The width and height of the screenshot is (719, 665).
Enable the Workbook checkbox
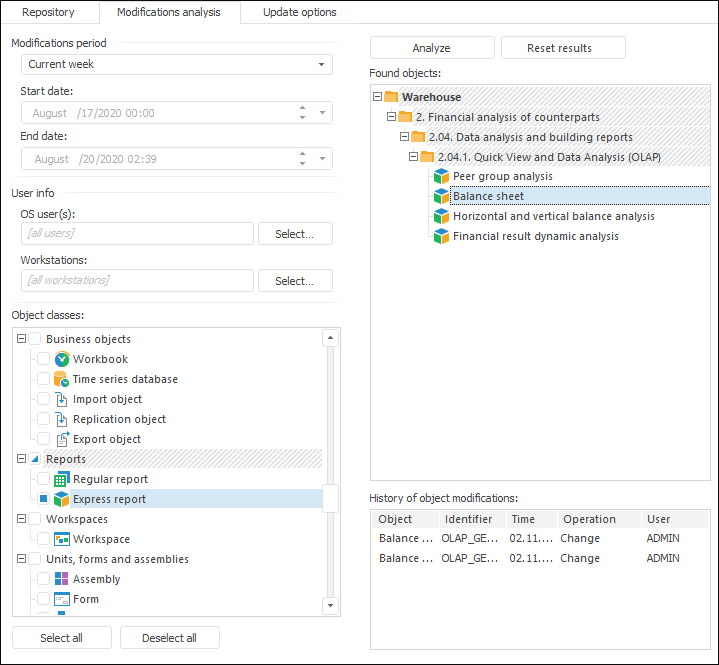[x=43, y=359]
